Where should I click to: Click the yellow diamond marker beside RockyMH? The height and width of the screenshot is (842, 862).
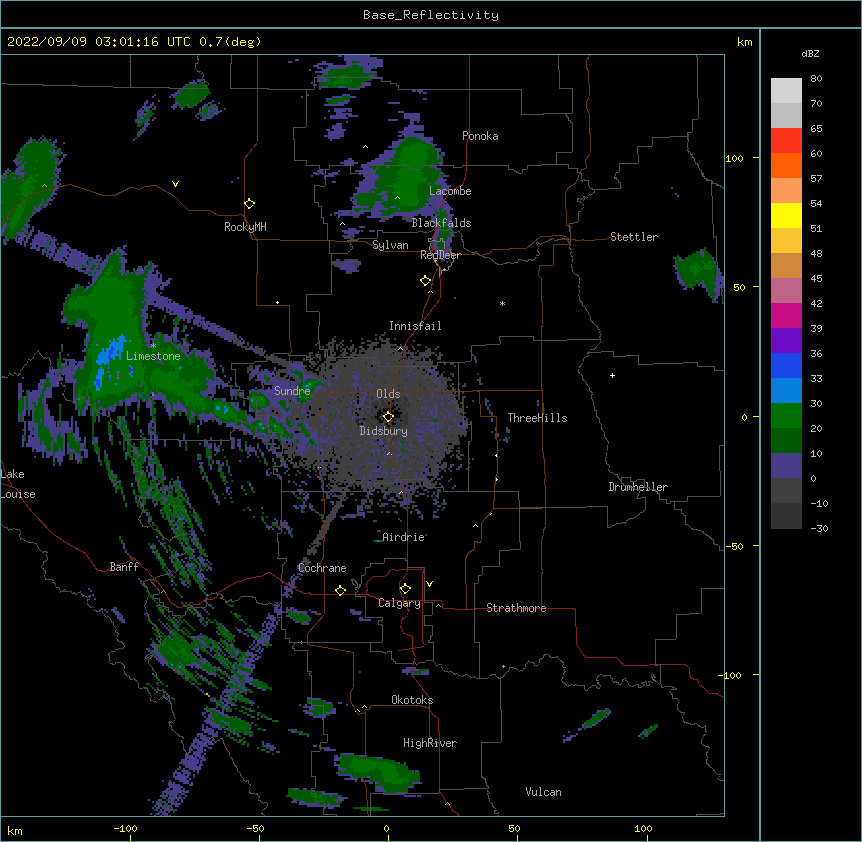coord(250,204)
